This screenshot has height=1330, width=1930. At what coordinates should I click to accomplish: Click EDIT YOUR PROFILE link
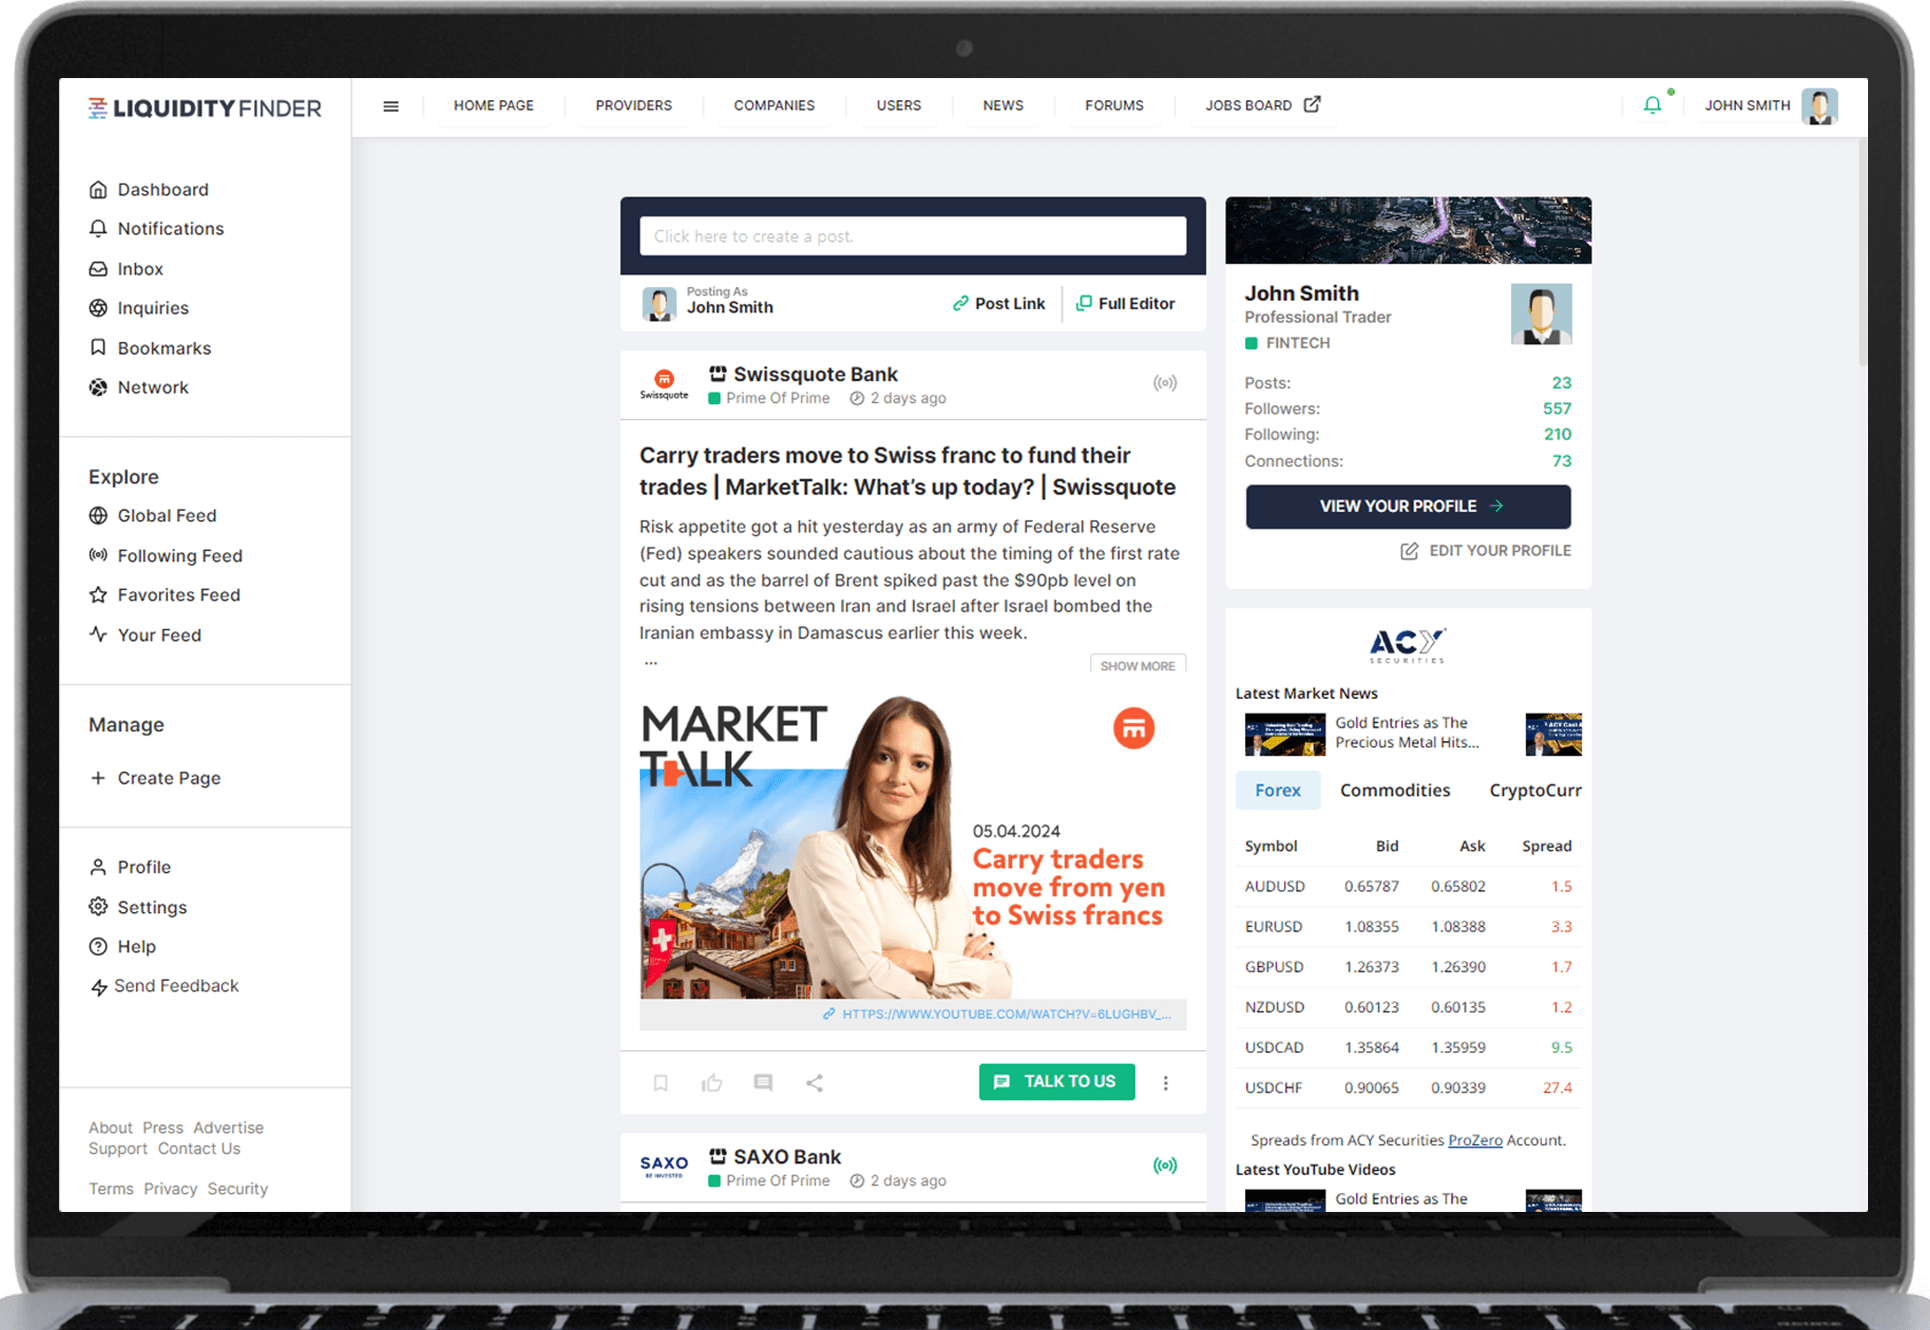[1486, 551]
